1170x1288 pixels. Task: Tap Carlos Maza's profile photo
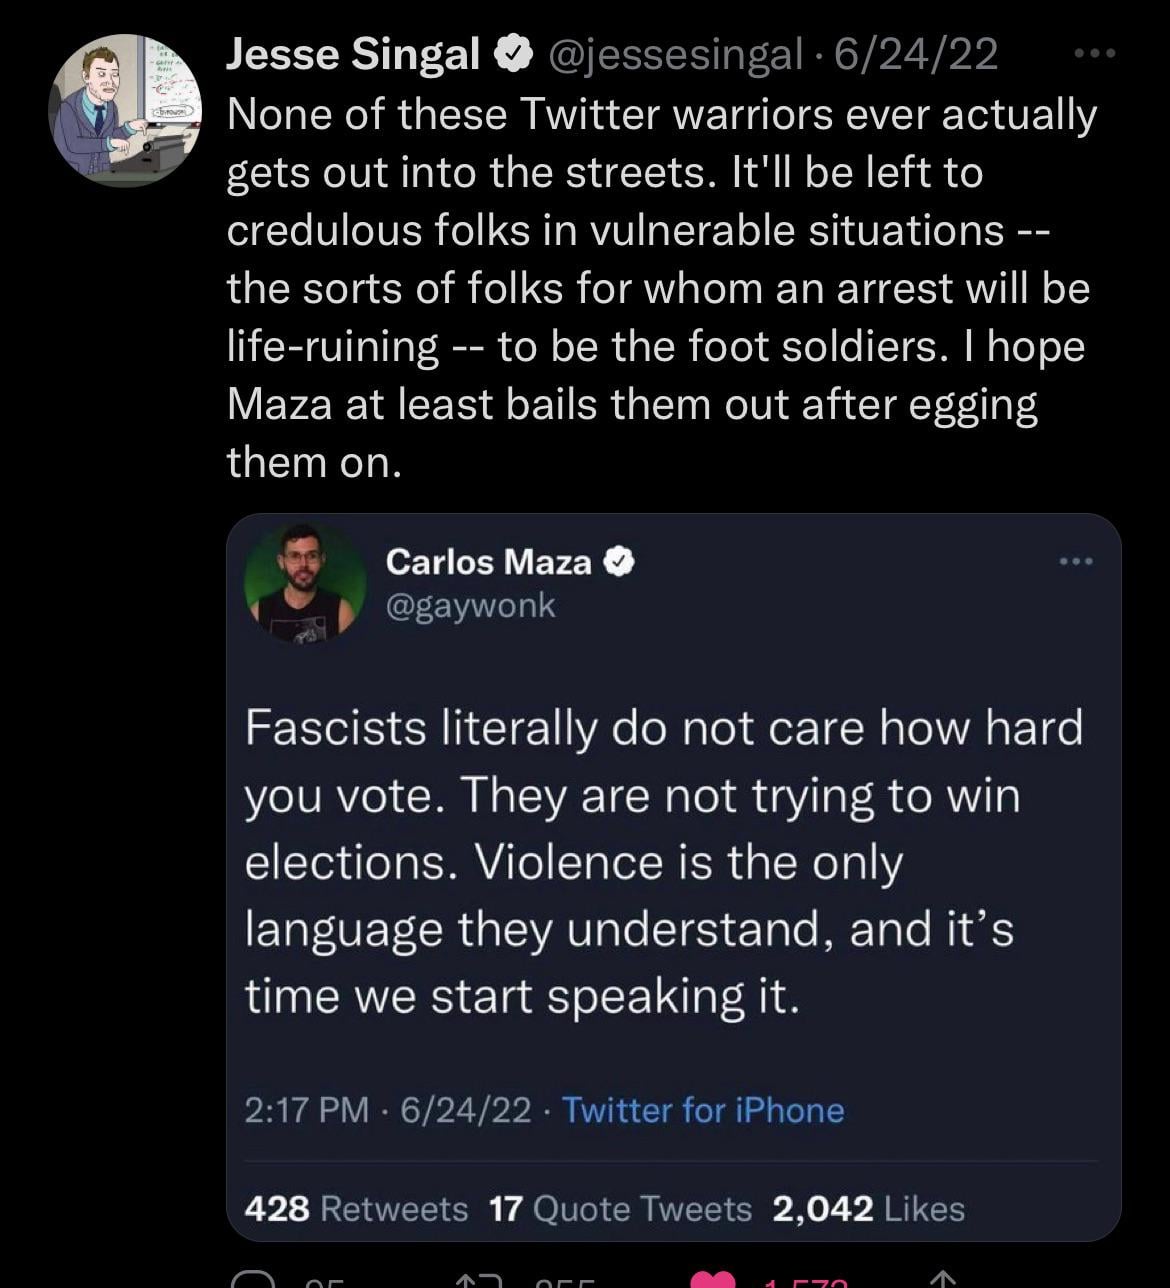click(x=306, y=583)
